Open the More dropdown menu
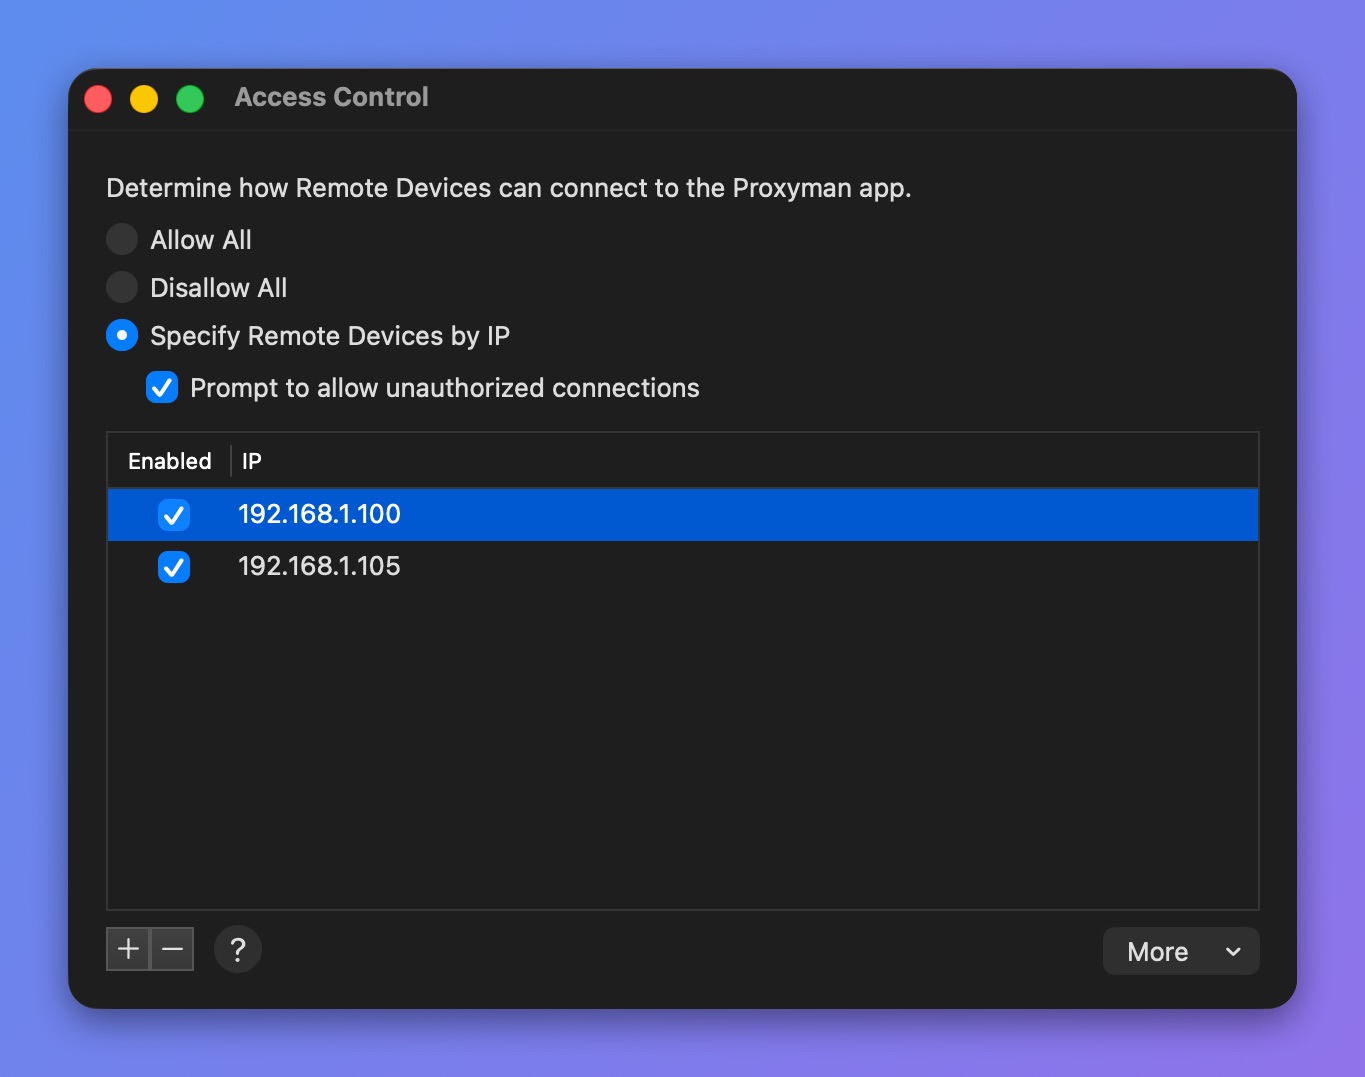The height and width of the screenshot is (1077, 1365). click(x=1181, y=951)
